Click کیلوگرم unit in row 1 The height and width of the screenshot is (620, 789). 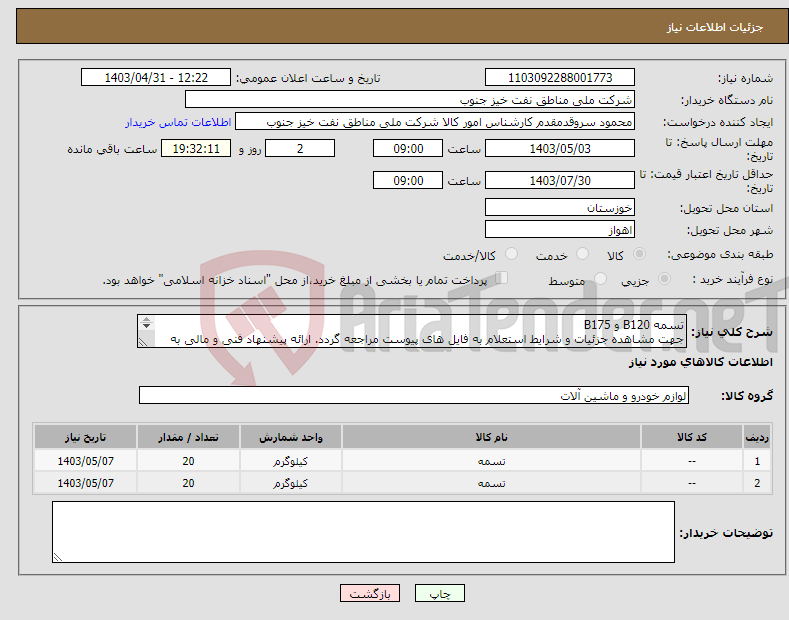[291, 461]
